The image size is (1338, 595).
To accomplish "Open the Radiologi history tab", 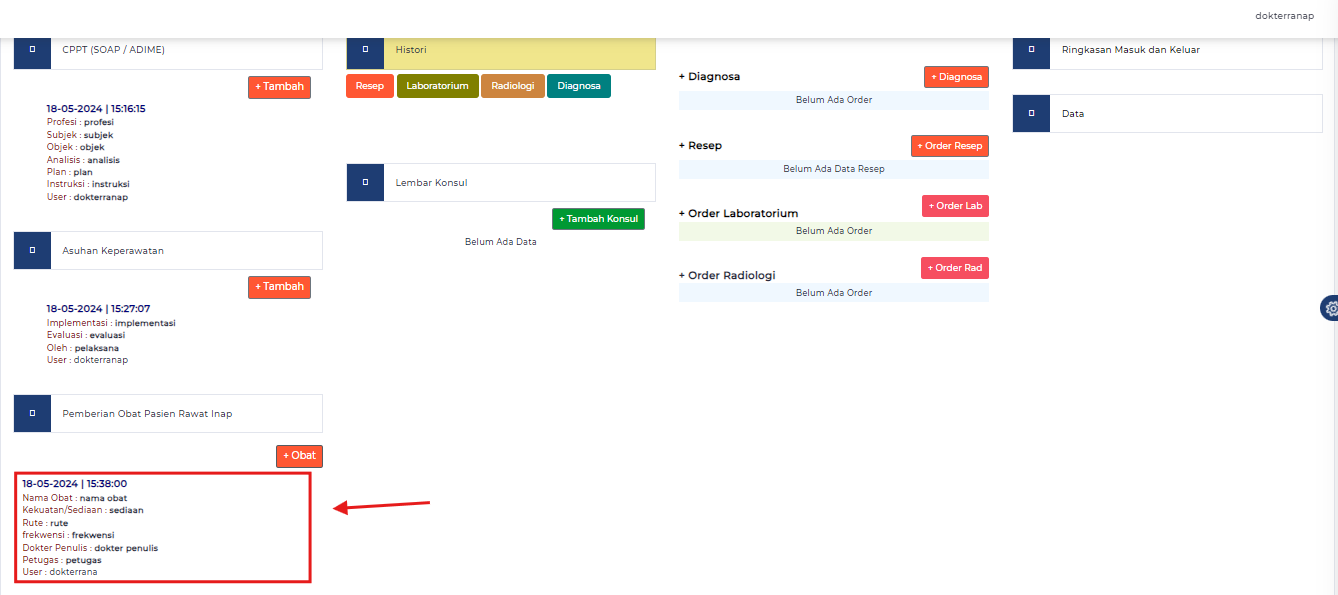I will coord(513,86).
